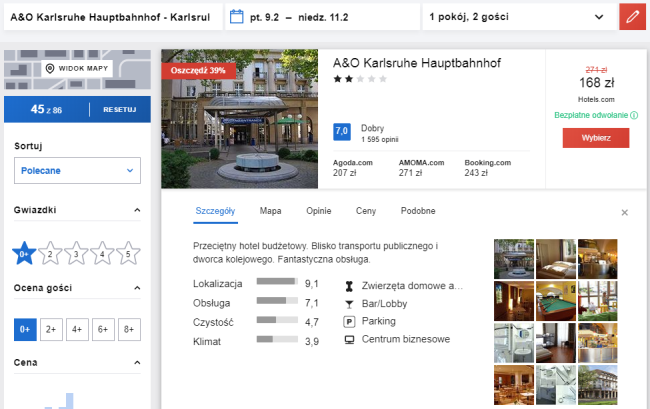650x409 pixels.
Task: Open the pool table room thumbnail
Action: click(556, 301)
